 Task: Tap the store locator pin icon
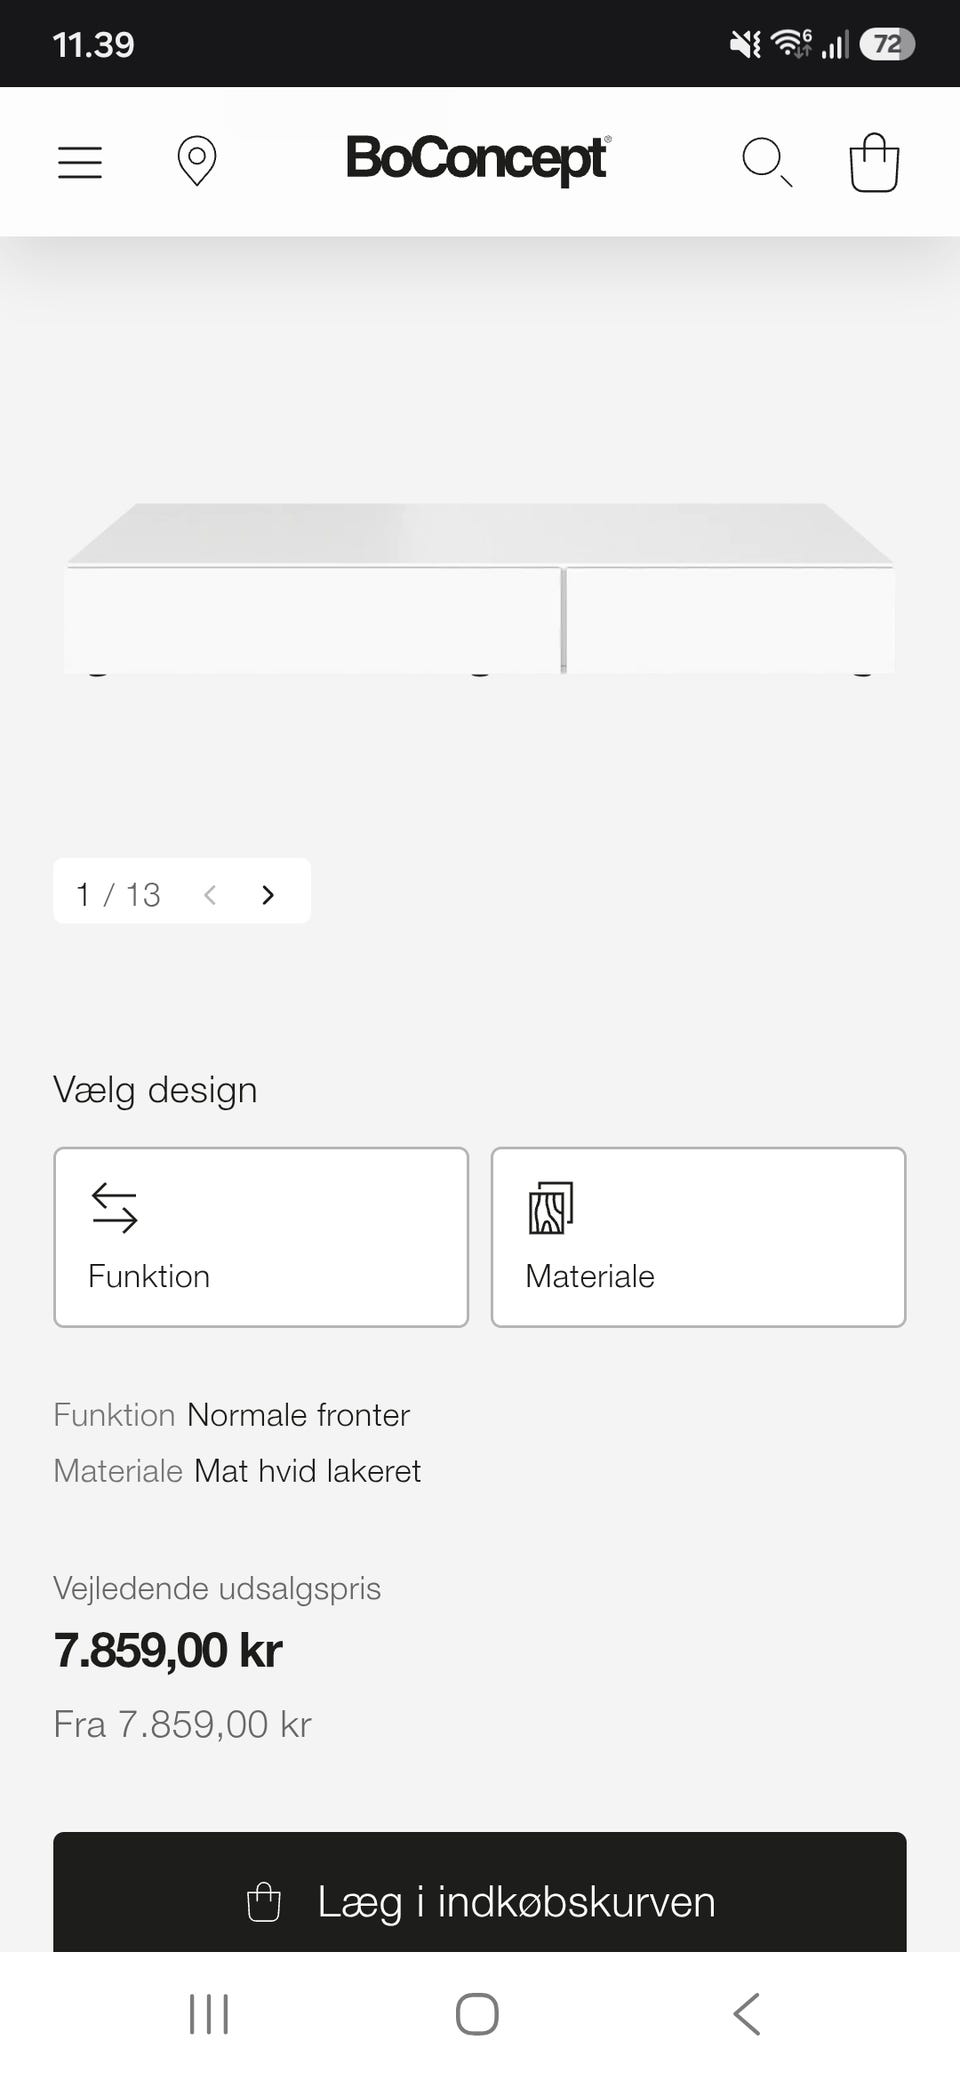click(x=197, y=161)
